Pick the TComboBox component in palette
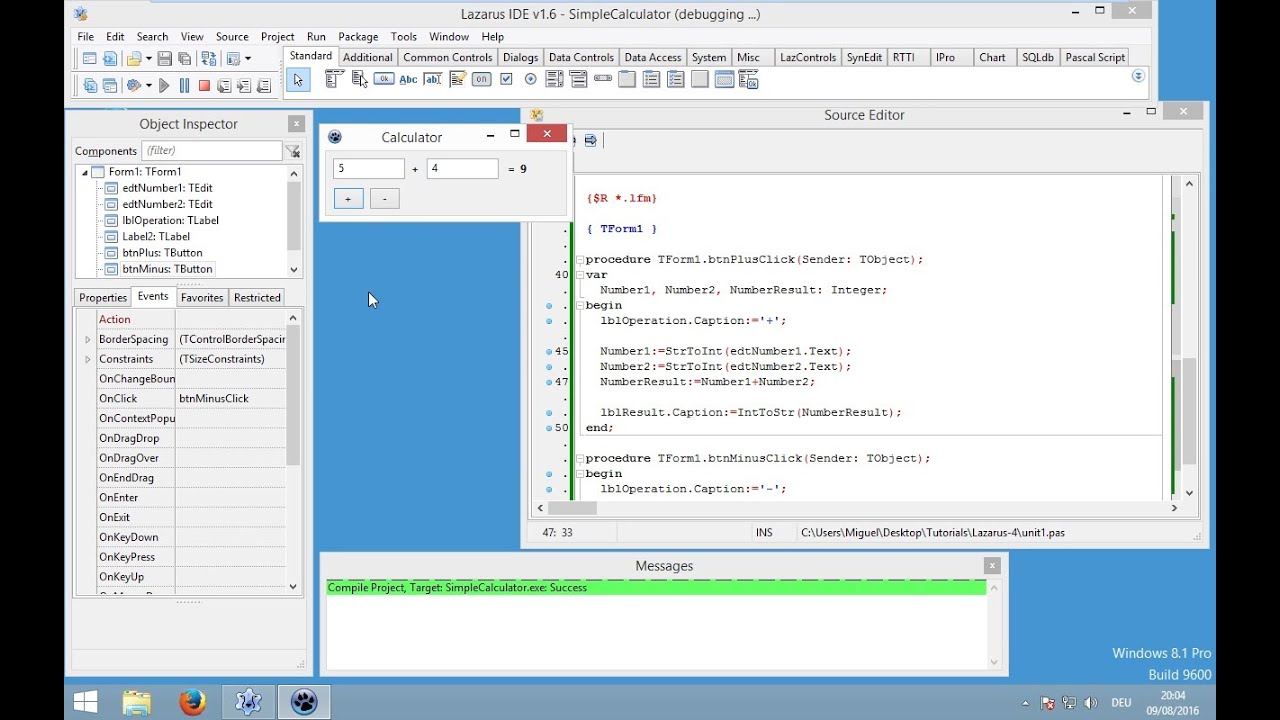 coord(579,80)
